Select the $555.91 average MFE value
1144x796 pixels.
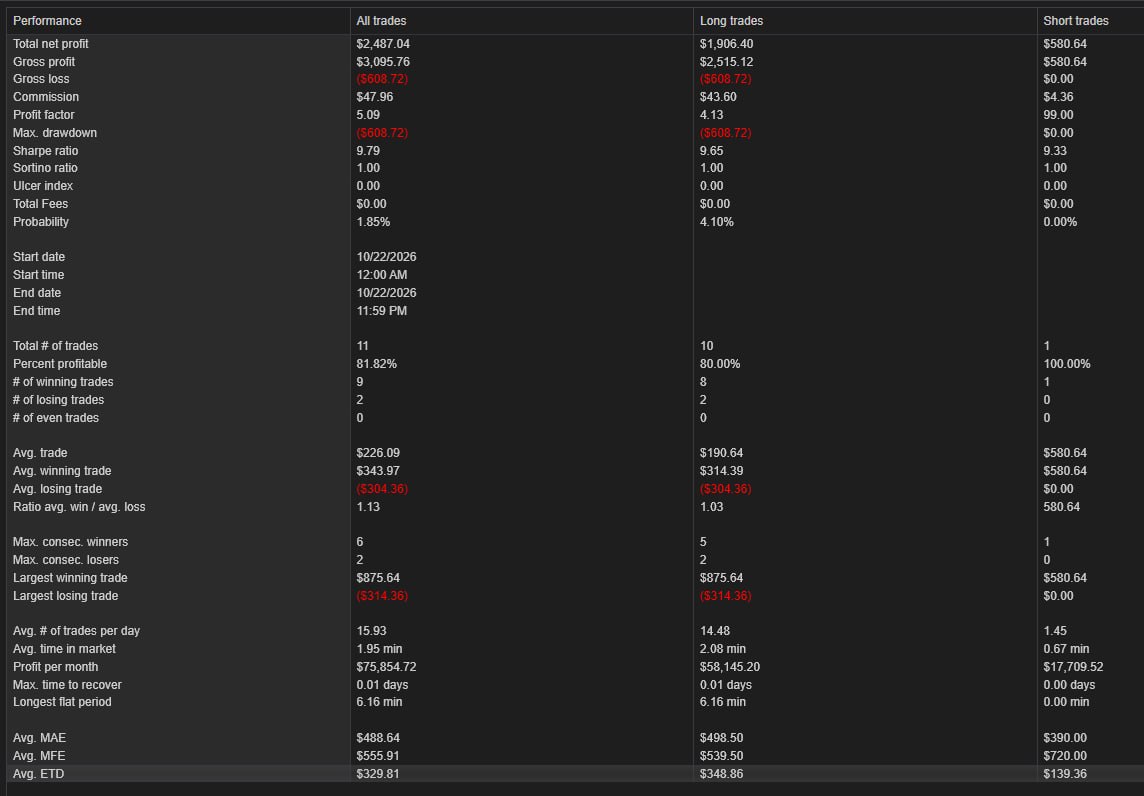[x=378, y=756]
